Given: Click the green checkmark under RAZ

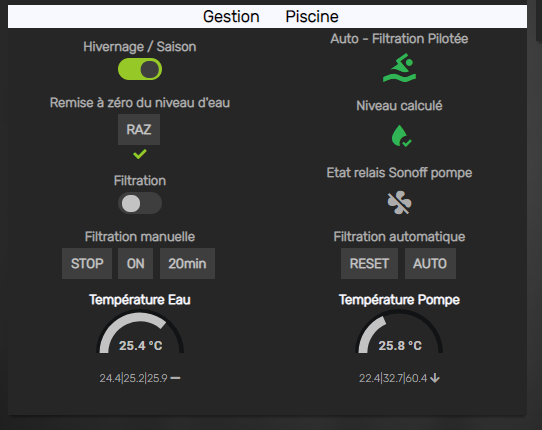Looking at the screenshot, I should click(140, 154).
